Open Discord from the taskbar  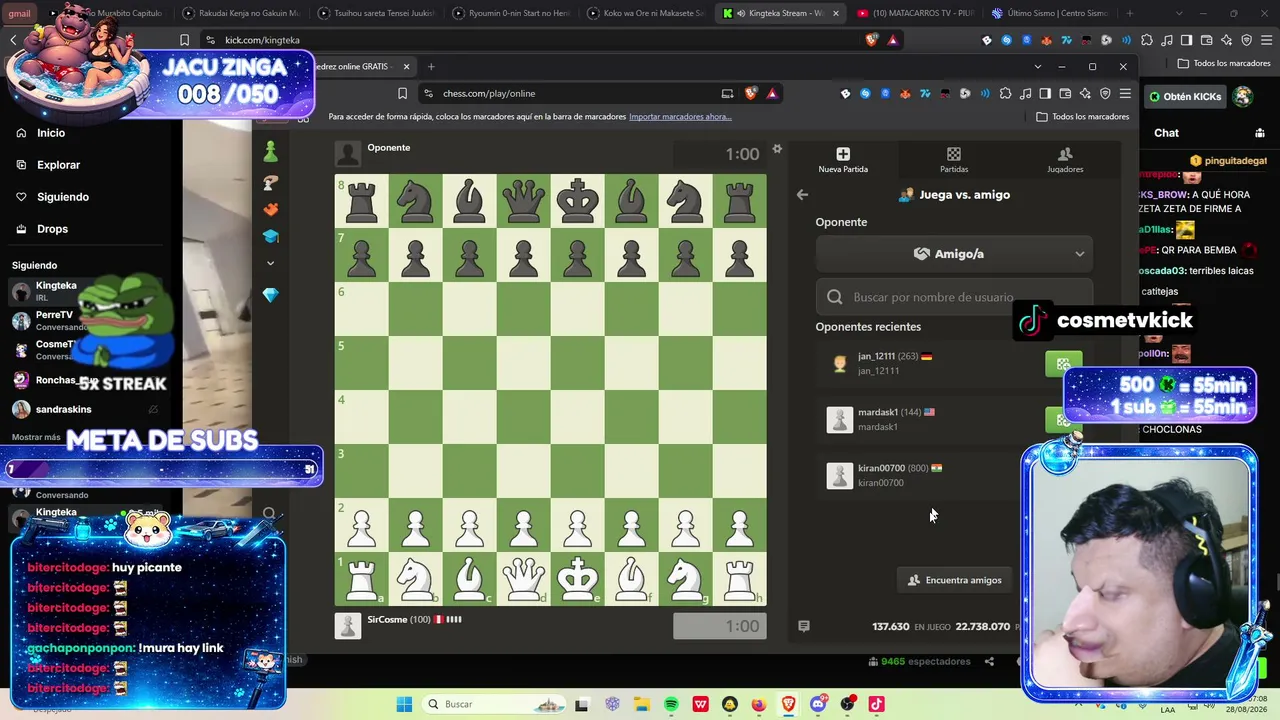tap(818, 704)
